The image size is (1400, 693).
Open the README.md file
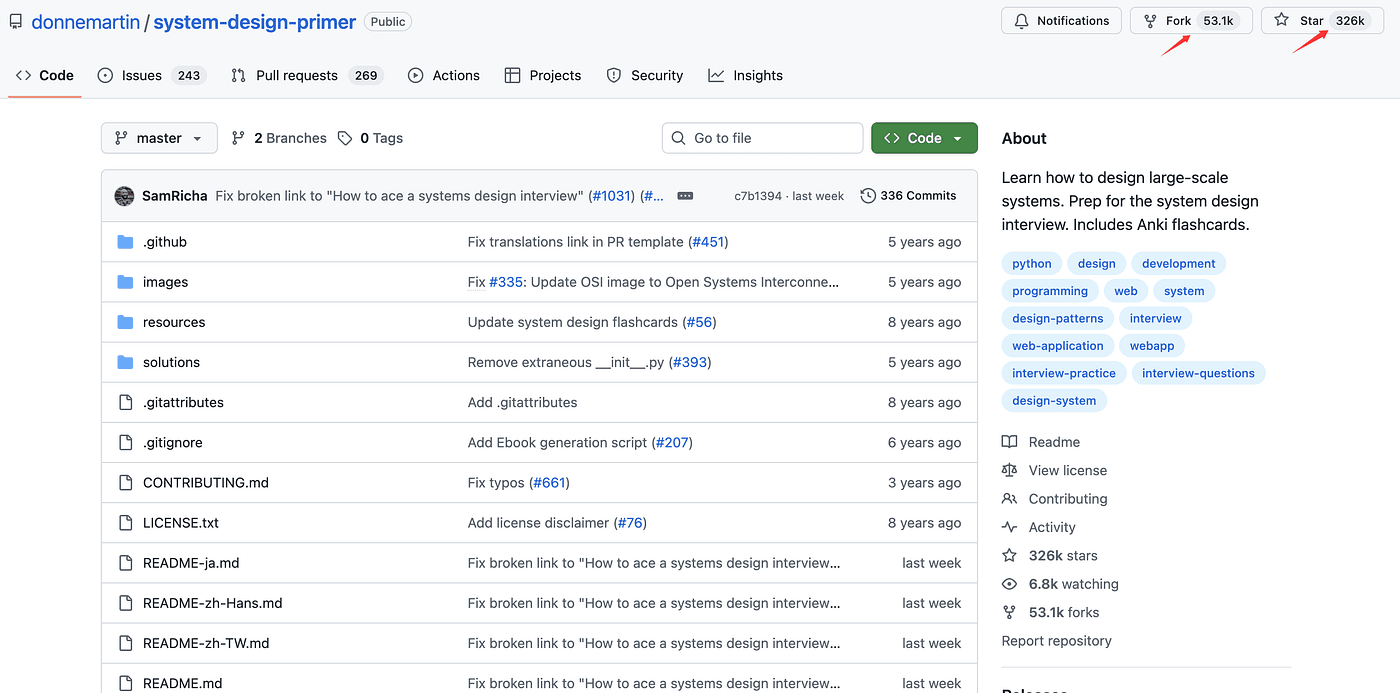(182, 683)
